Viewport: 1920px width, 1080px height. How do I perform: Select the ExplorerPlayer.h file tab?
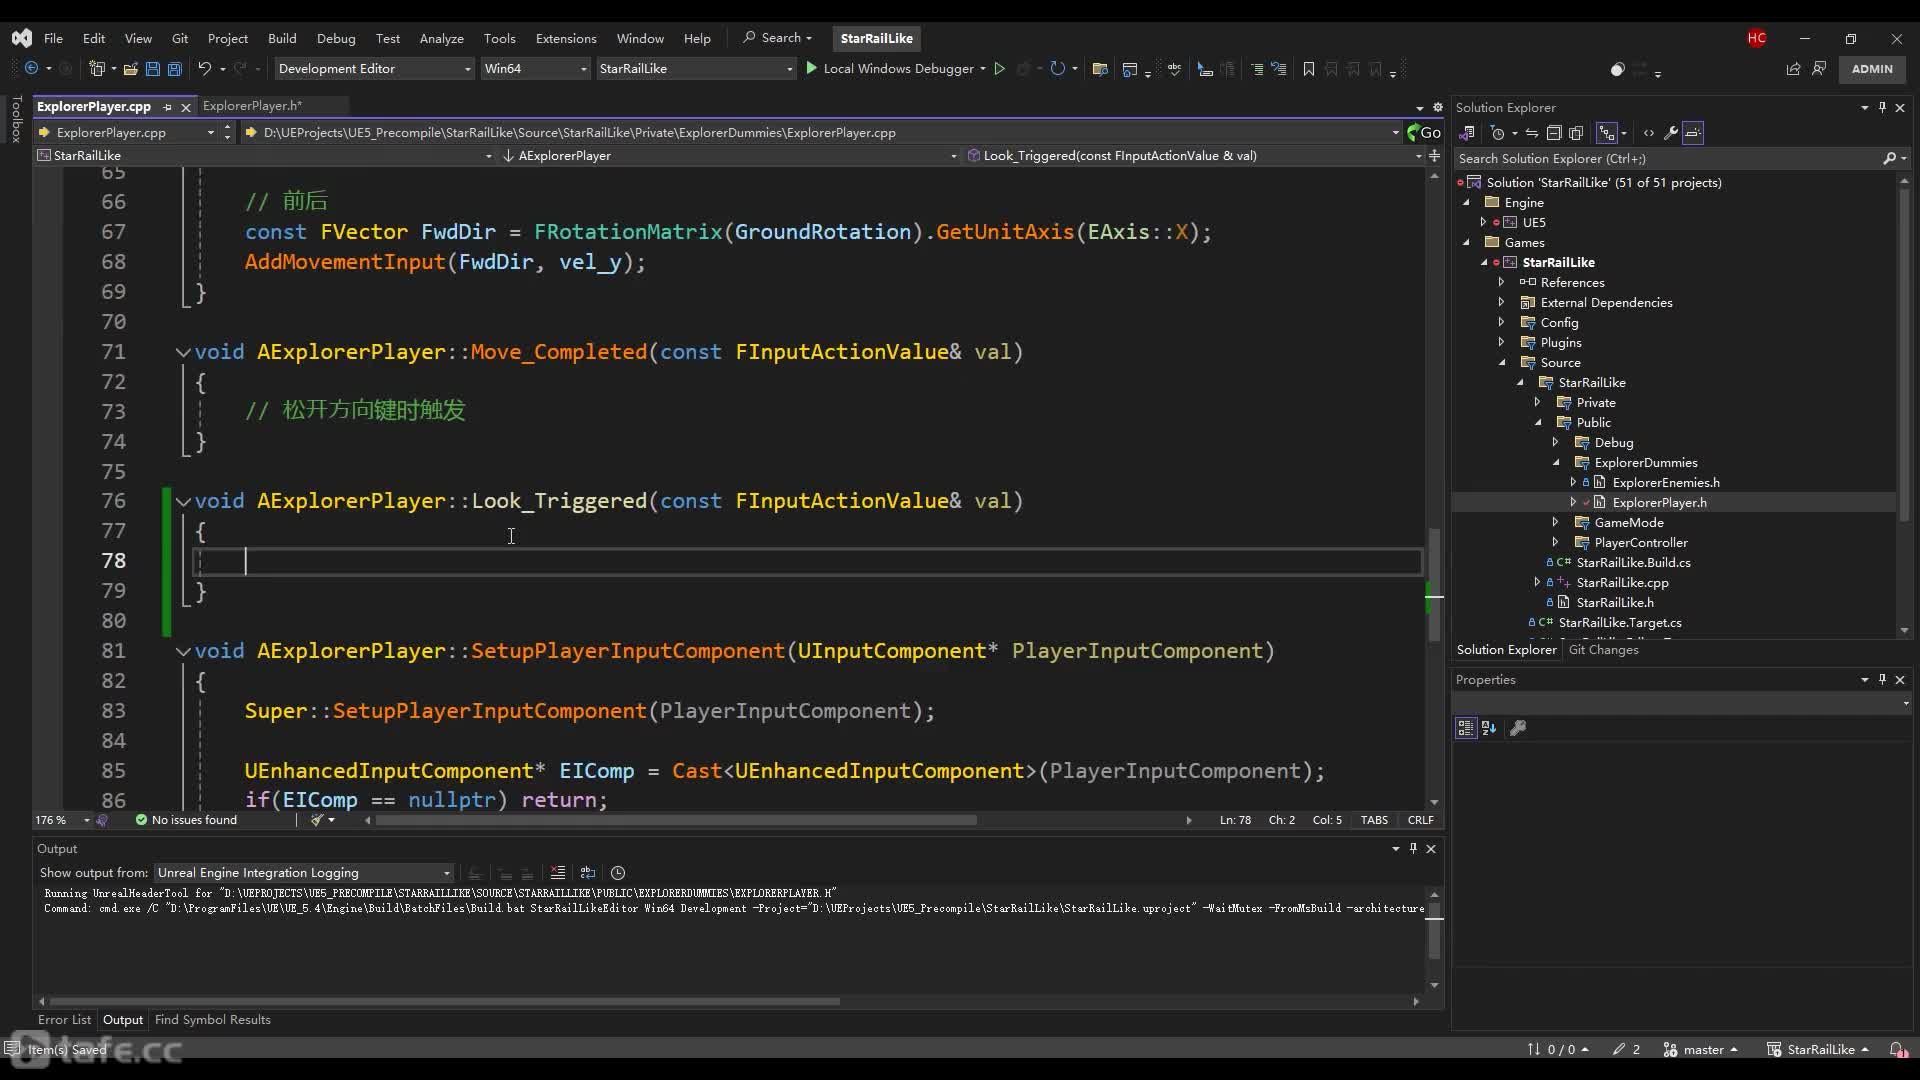click(251, 105)
